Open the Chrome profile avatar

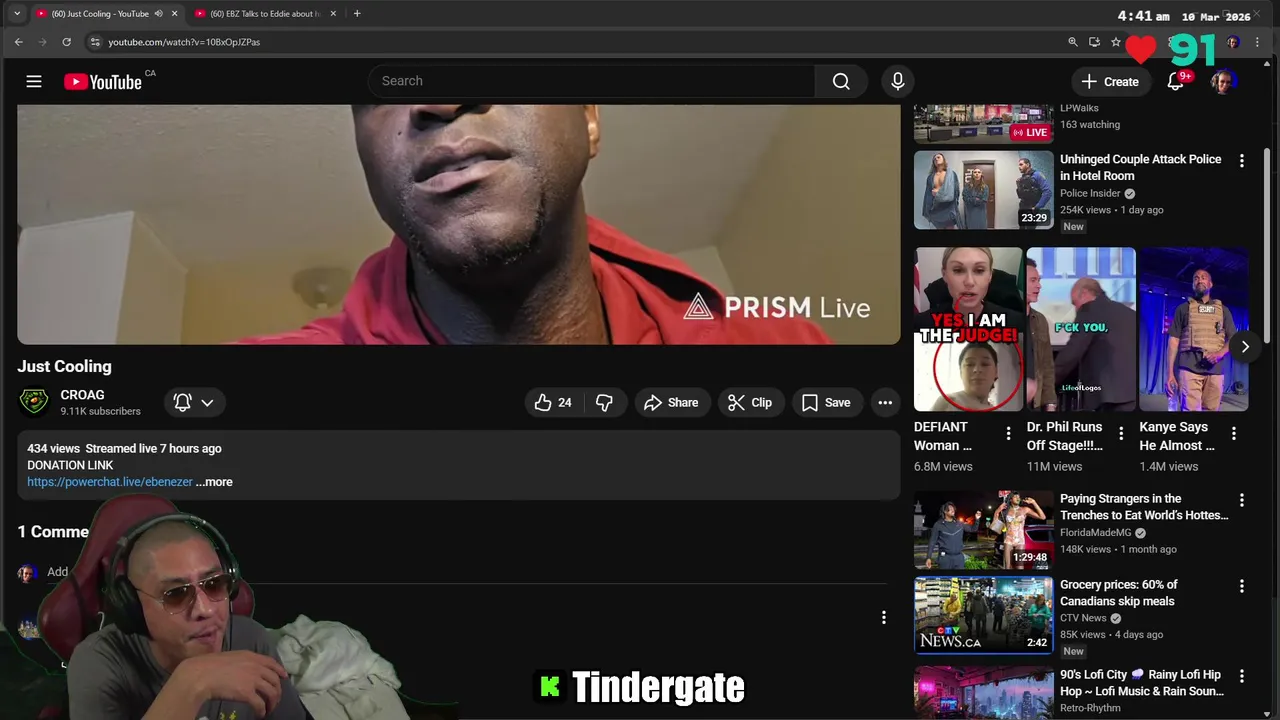[1233, 42]
